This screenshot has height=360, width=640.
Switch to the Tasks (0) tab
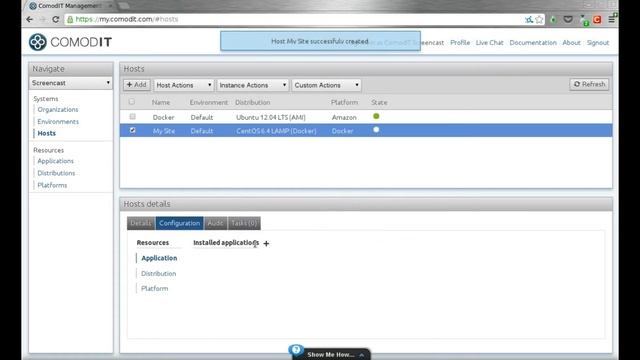point(244,223)
